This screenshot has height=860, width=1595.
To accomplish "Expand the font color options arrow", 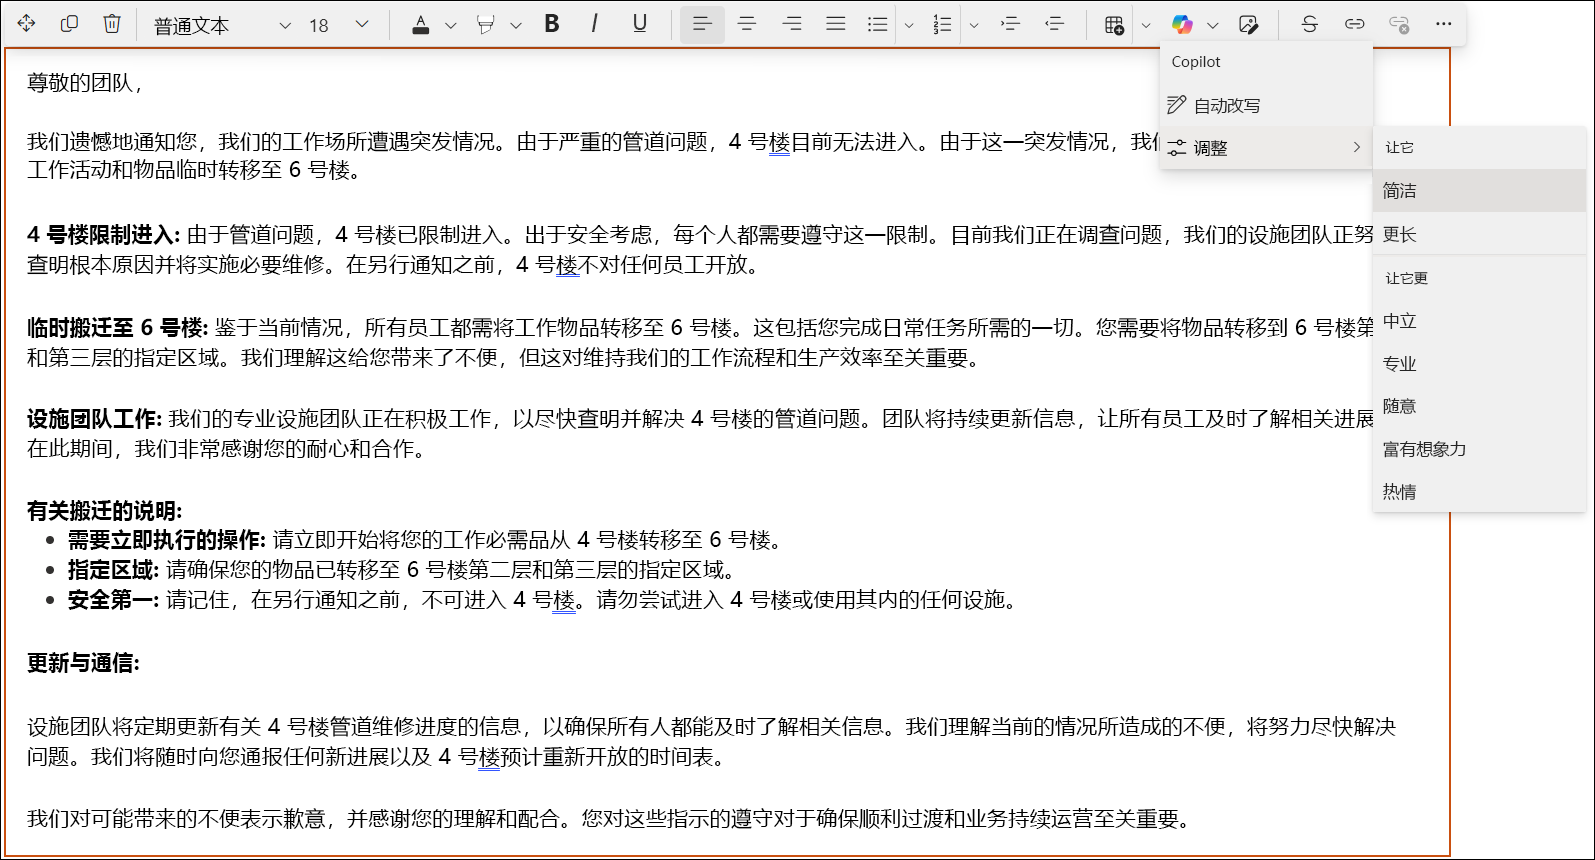I will click(x=450, y=26).
